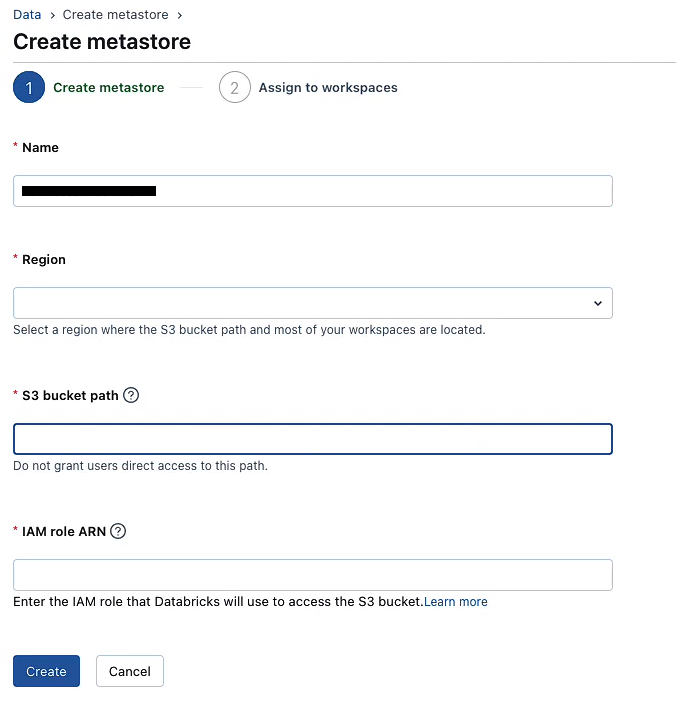Click the Name input field
Image resolution: width=676 pixels, height=717 pixels.
312,191
